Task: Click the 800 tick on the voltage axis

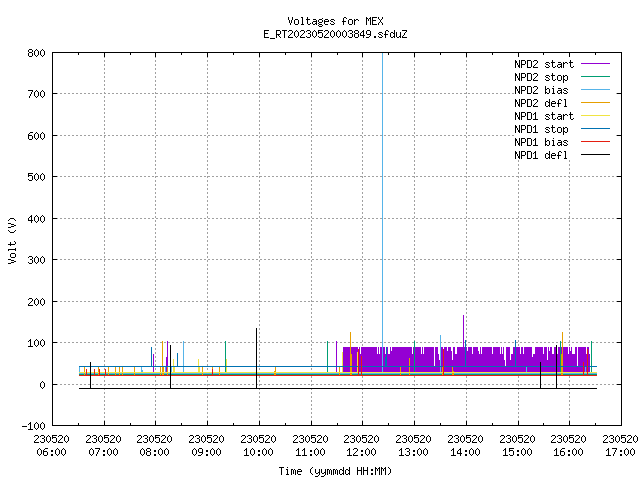Action: pos(36,53)
